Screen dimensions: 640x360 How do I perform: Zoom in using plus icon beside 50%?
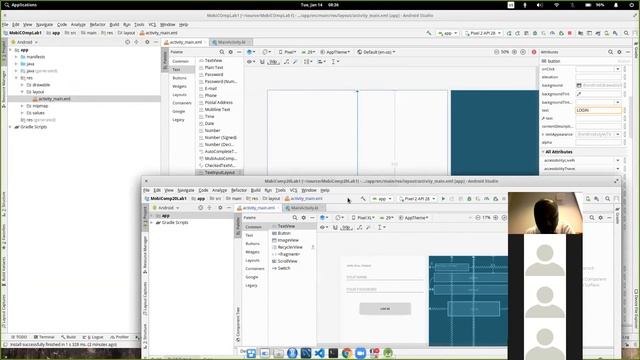pos(514,52)
